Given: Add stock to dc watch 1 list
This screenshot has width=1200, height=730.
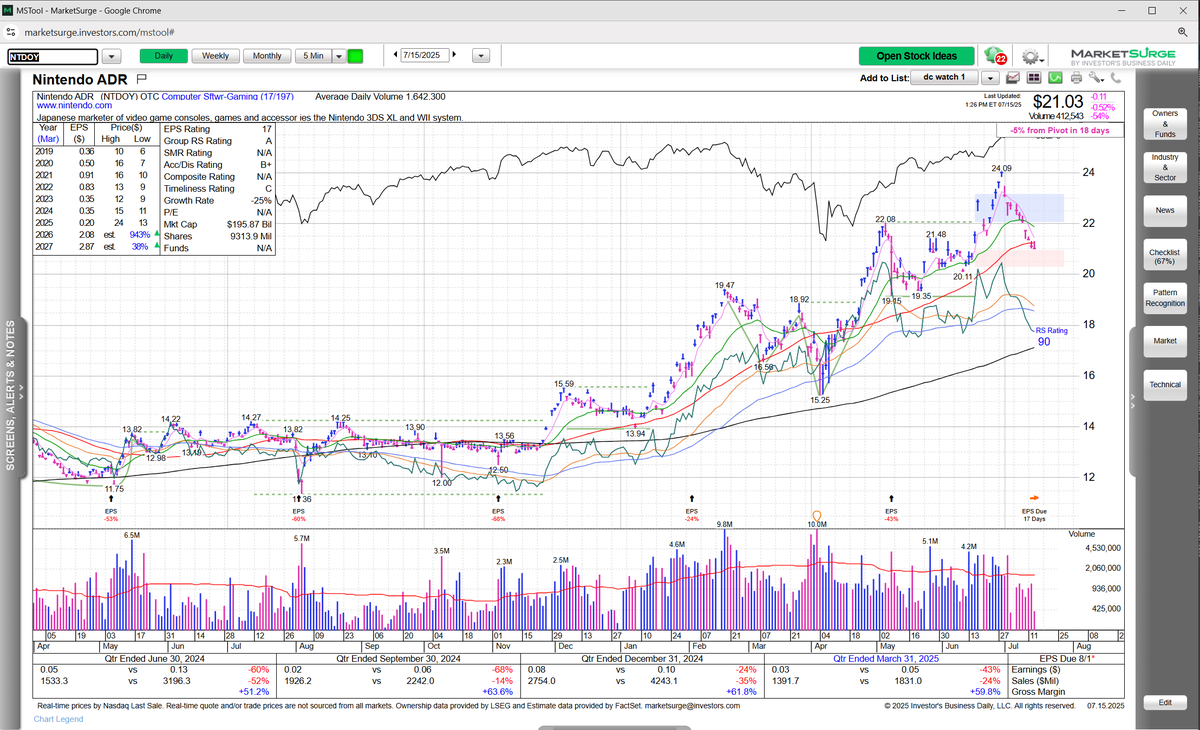Looking at the screenshot, I should click(944, 77).
